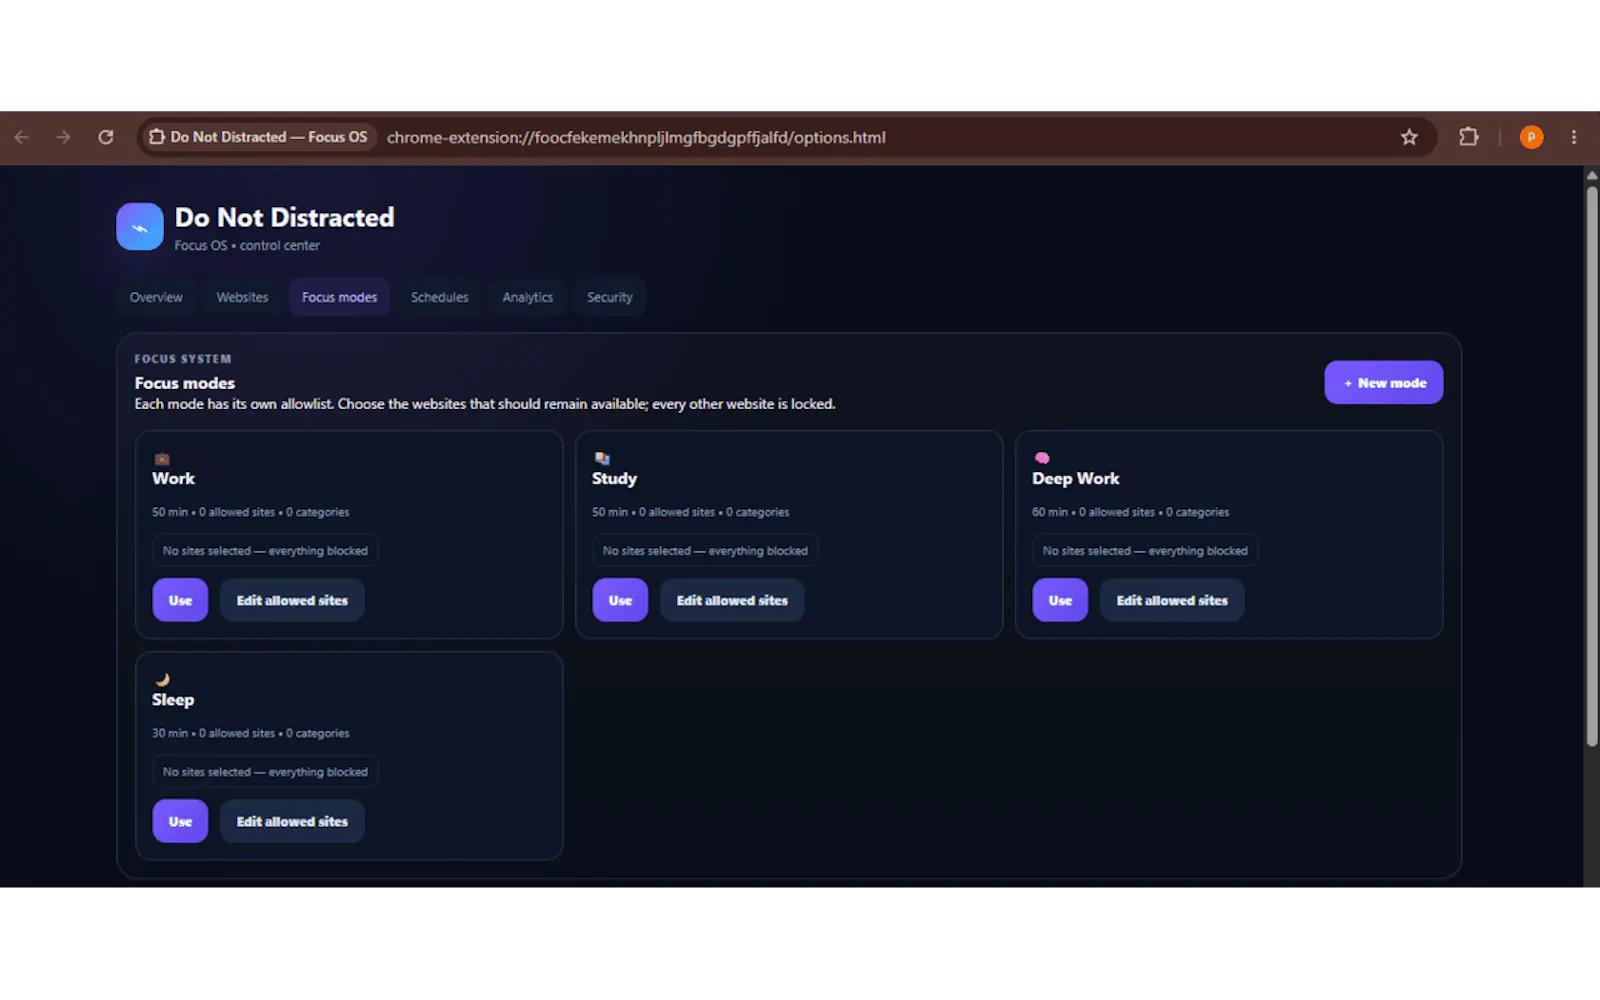Go to the Schedules tab
The width and height of the screenshot is (1600, 1000).
[x=439, y=297]
